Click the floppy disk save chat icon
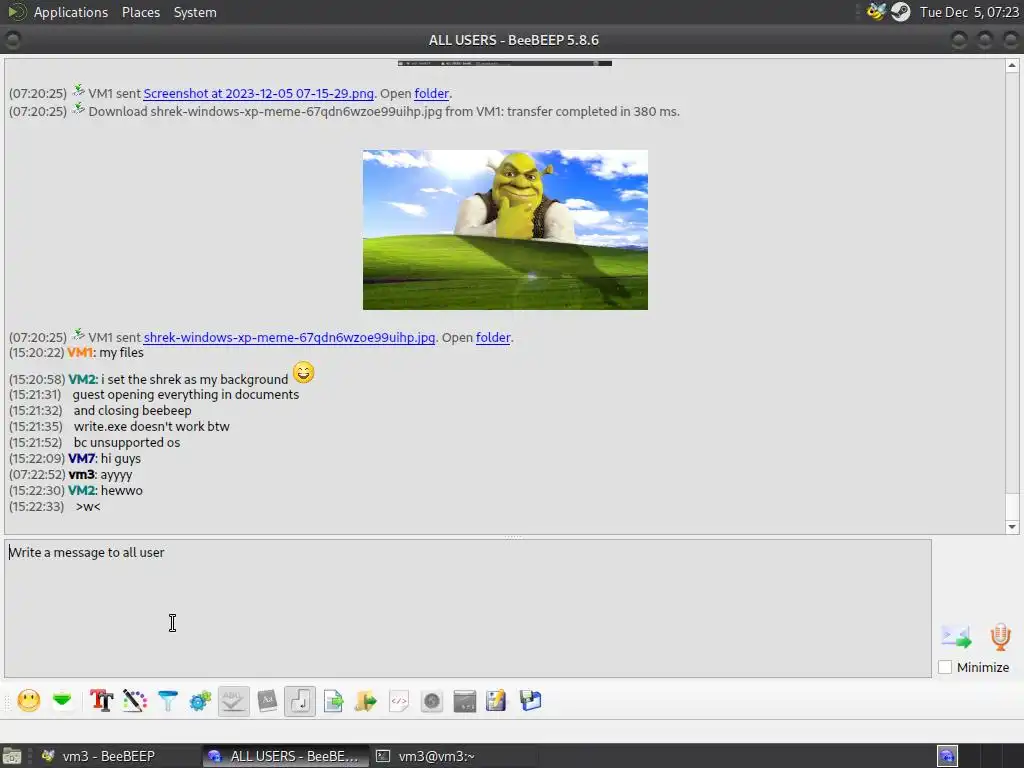The width and height of the screenshot is (1024, 768). pyautogui.click(x=530, y=701)
